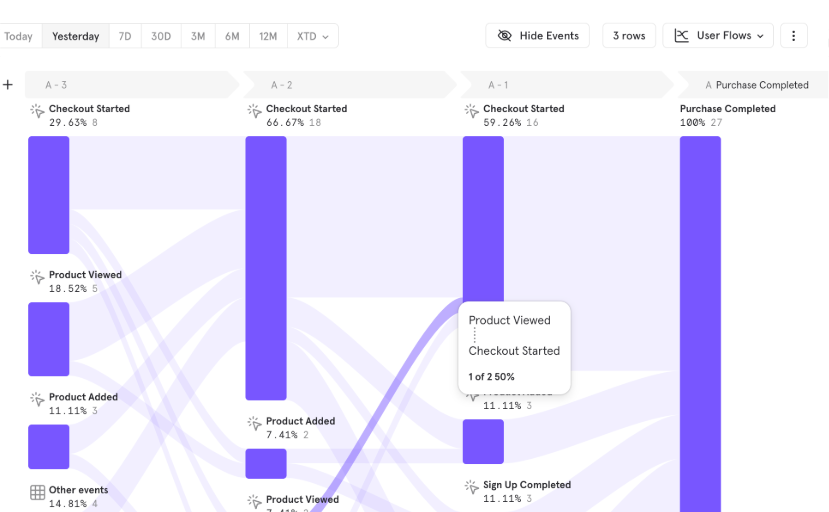This screenshot has height=512, width=829.
Task: Click the 'Sign Up Completed' label
Action: click(527, 484)
